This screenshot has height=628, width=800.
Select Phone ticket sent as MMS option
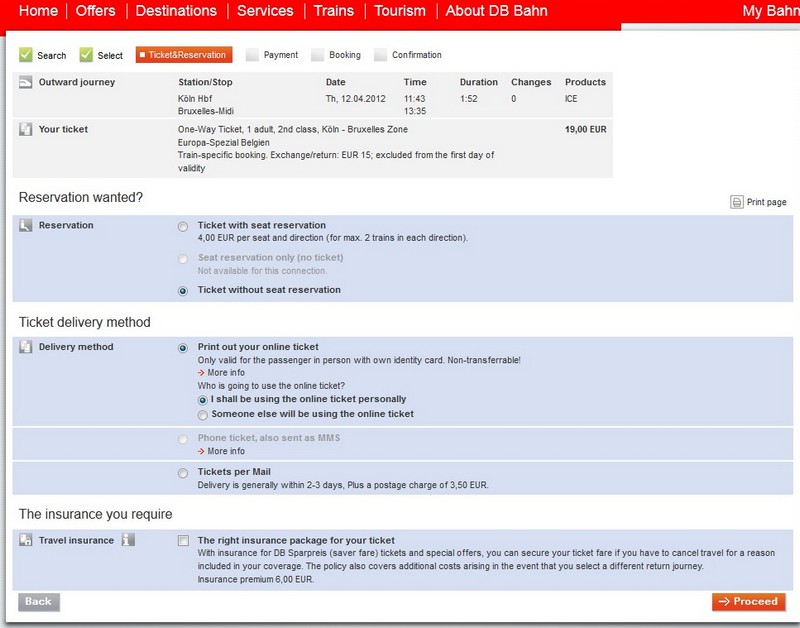click(x=183, y=439)
